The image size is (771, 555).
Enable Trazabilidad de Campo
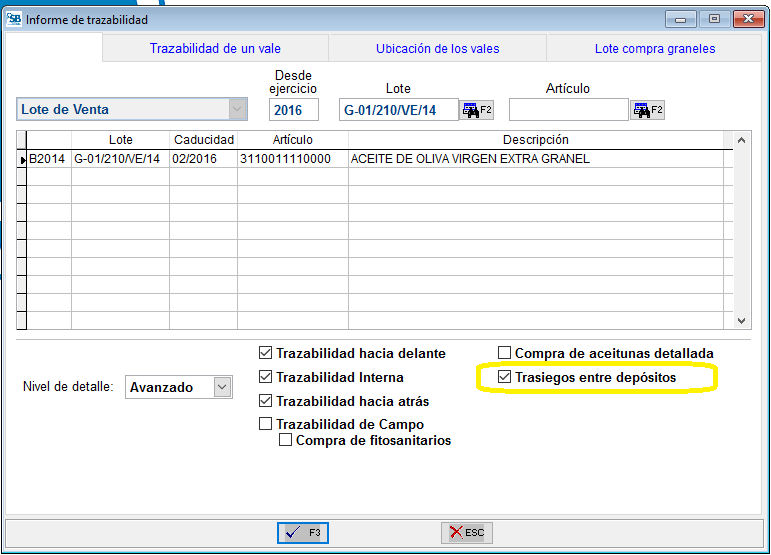click(266, 424)
